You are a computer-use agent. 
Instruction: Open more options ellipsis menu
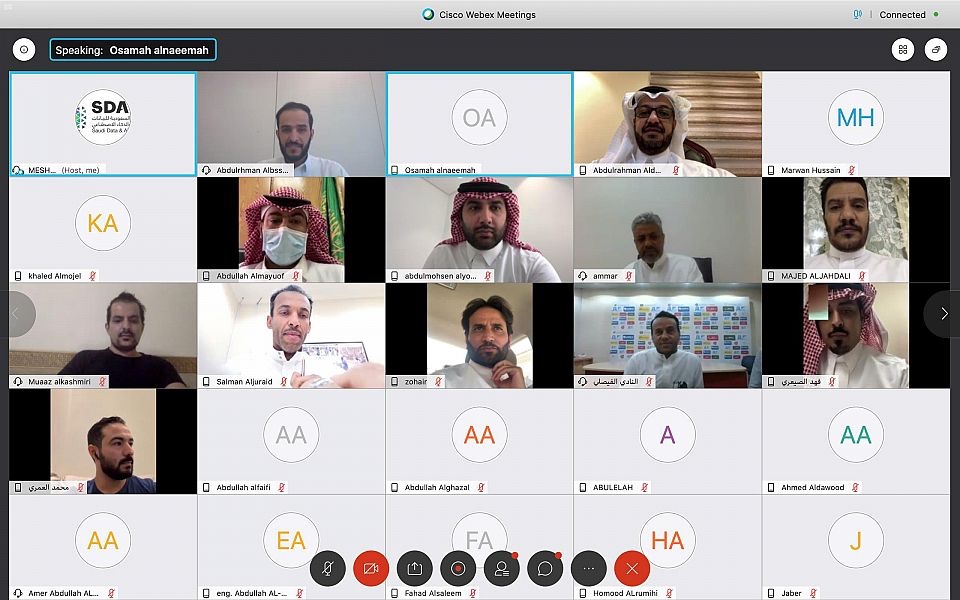[589, 568]
